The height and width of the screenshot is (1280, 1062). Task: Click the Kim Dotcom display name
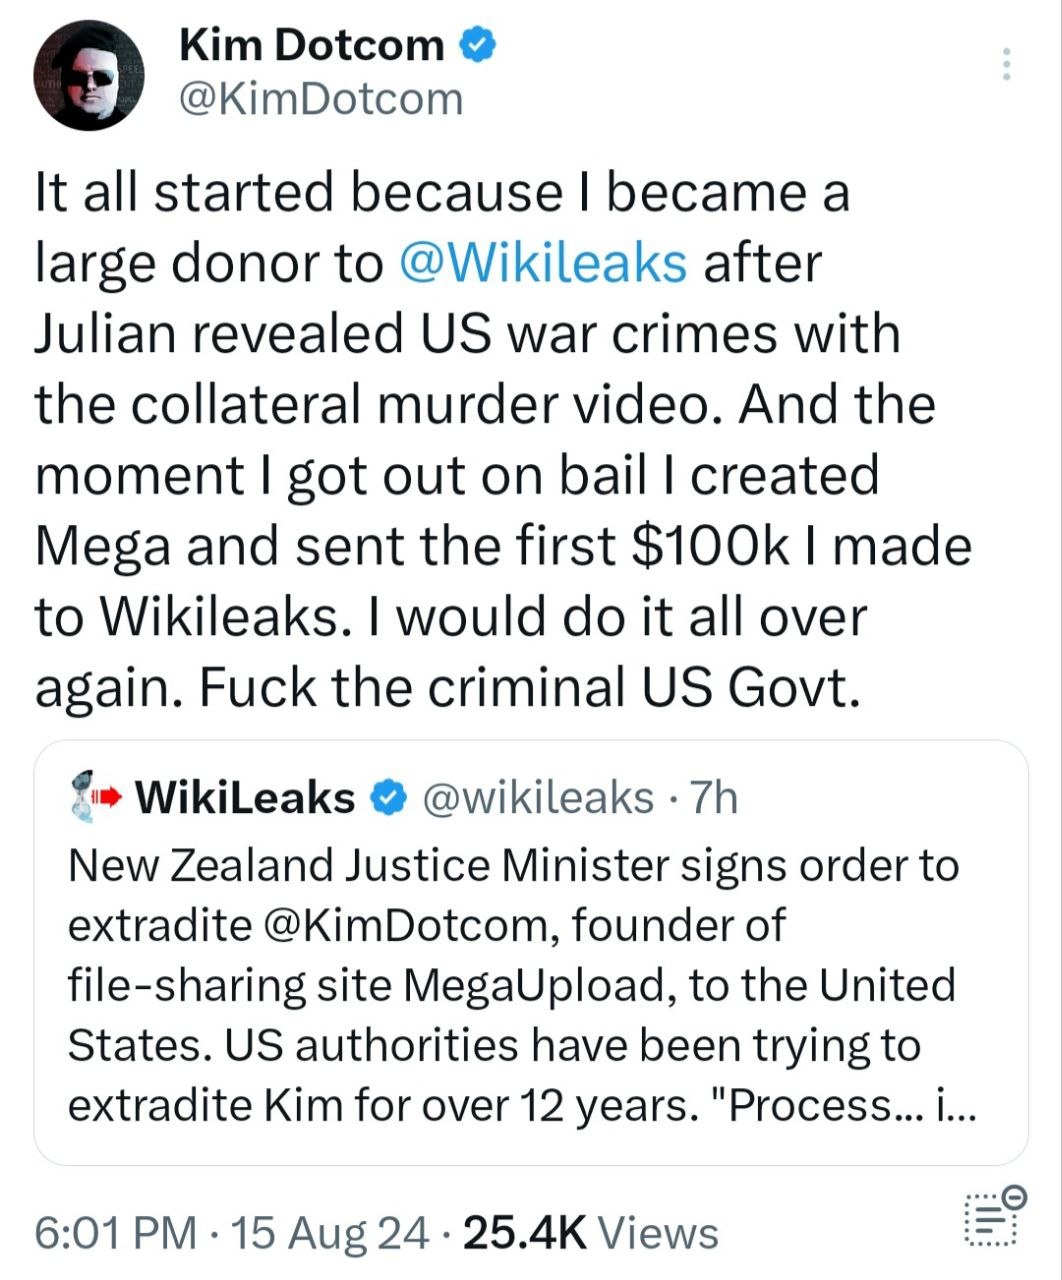[312, 44]
